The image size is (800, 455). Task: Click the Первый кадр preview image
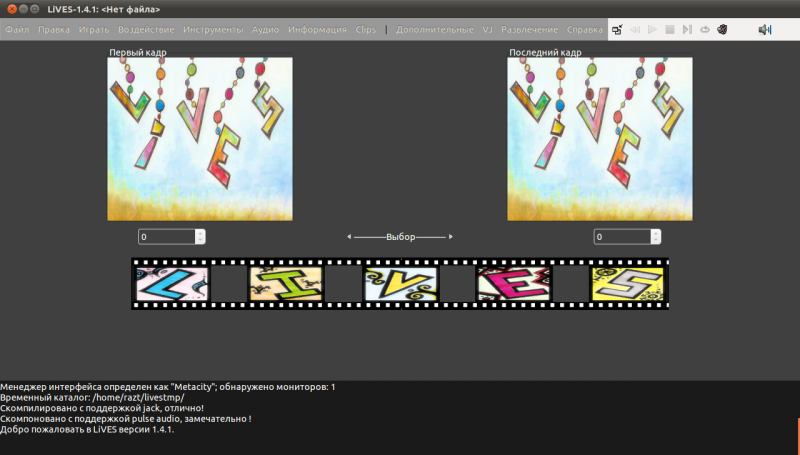[x=200, y=139]
